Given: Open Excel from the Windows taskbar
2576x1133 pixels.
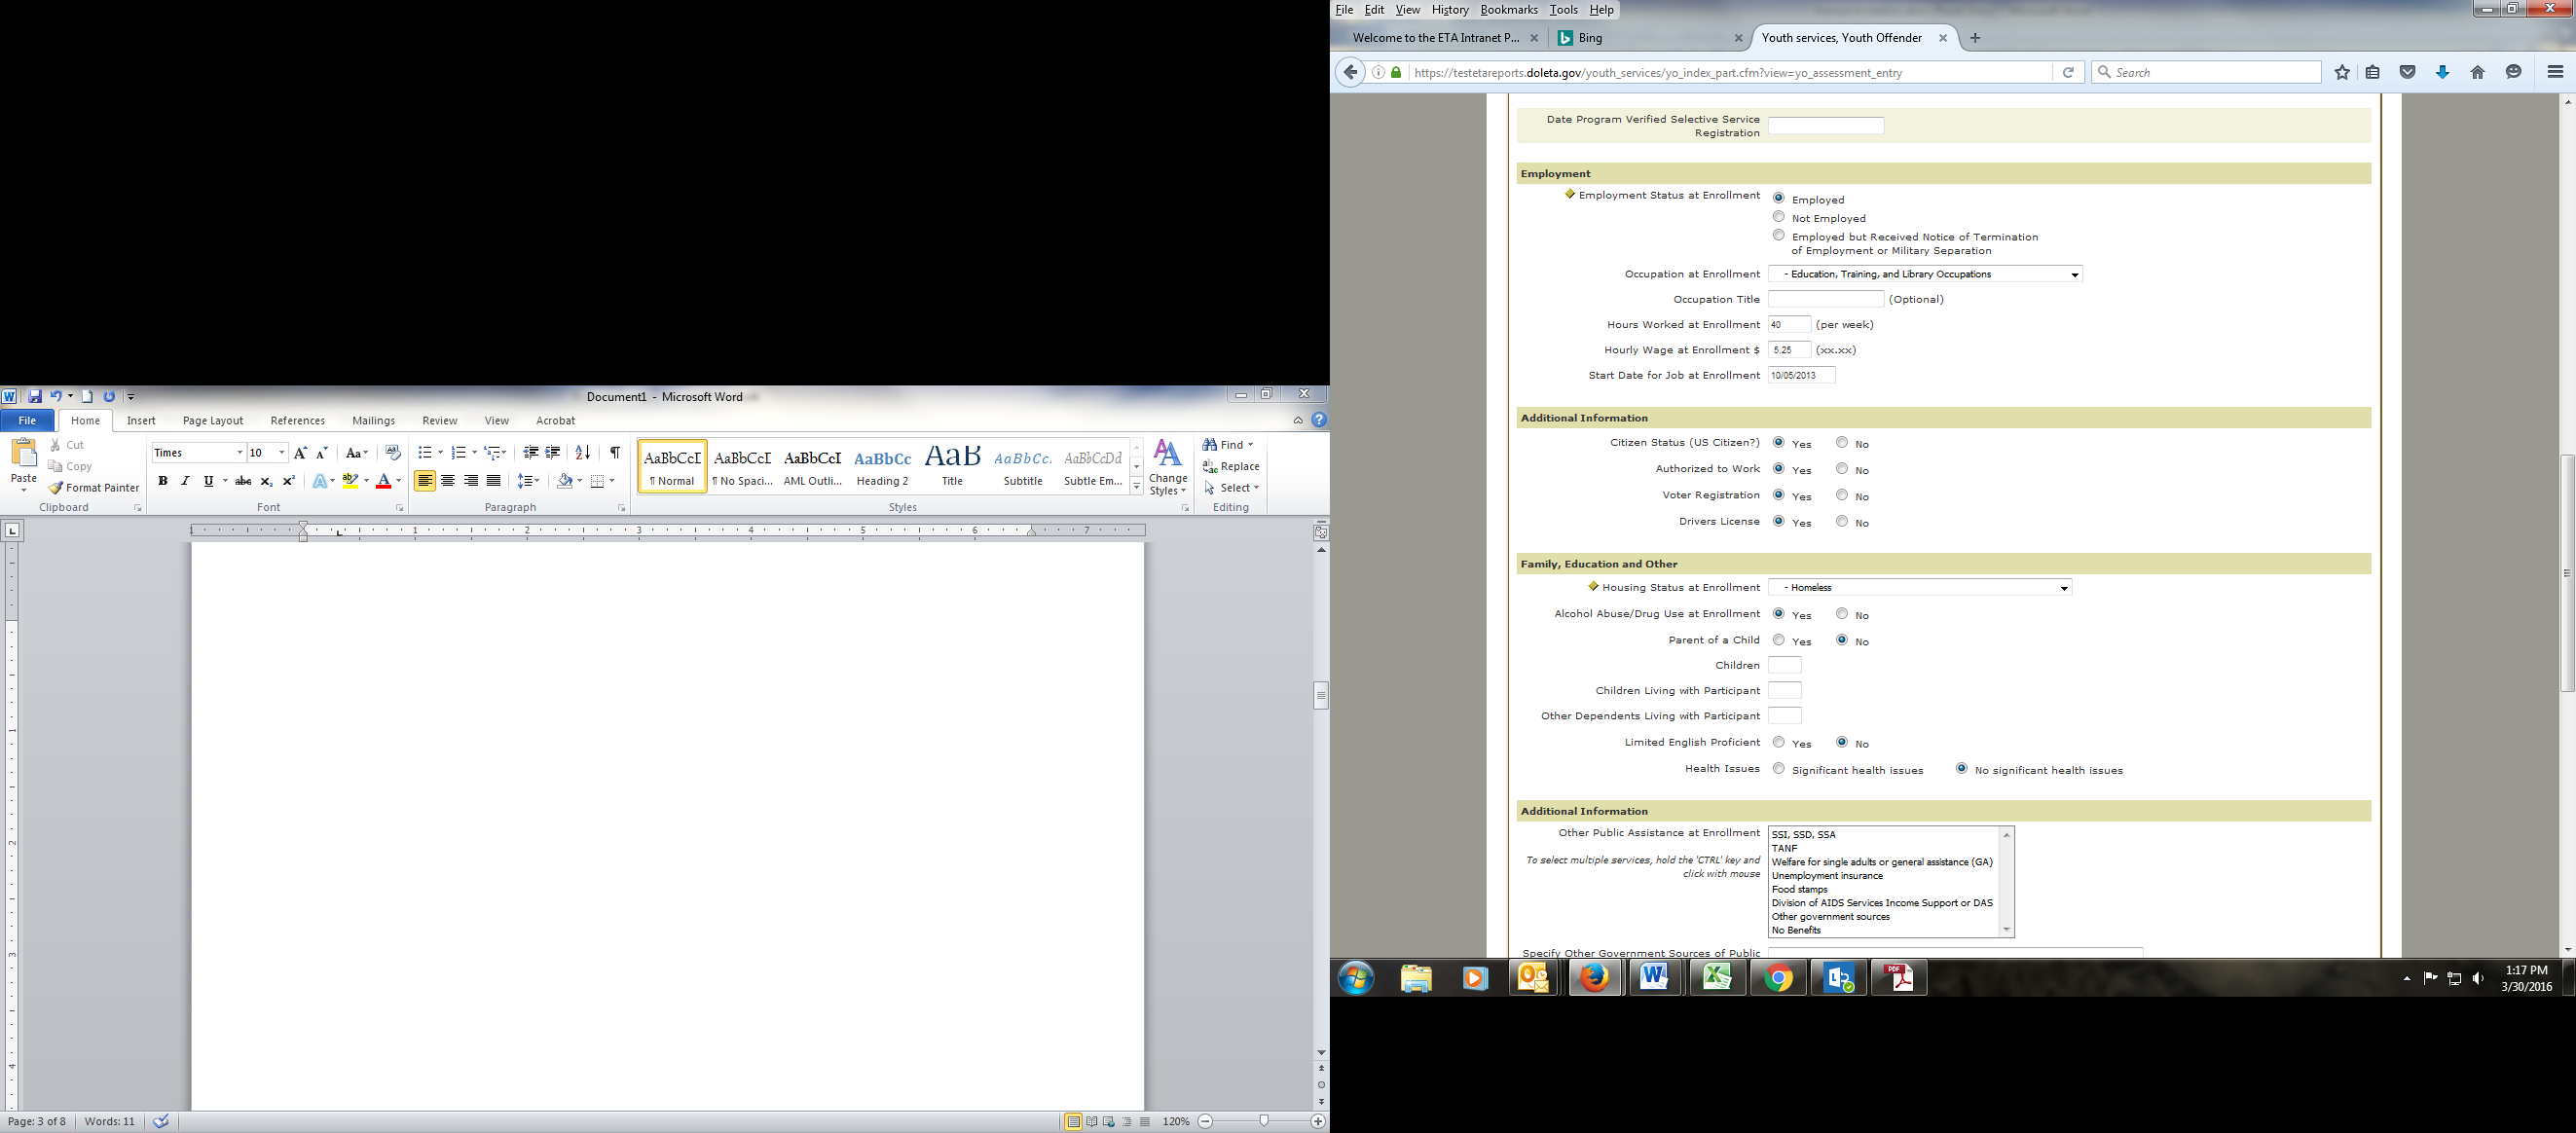Looking at the screenshot, I should (1717, 977).
